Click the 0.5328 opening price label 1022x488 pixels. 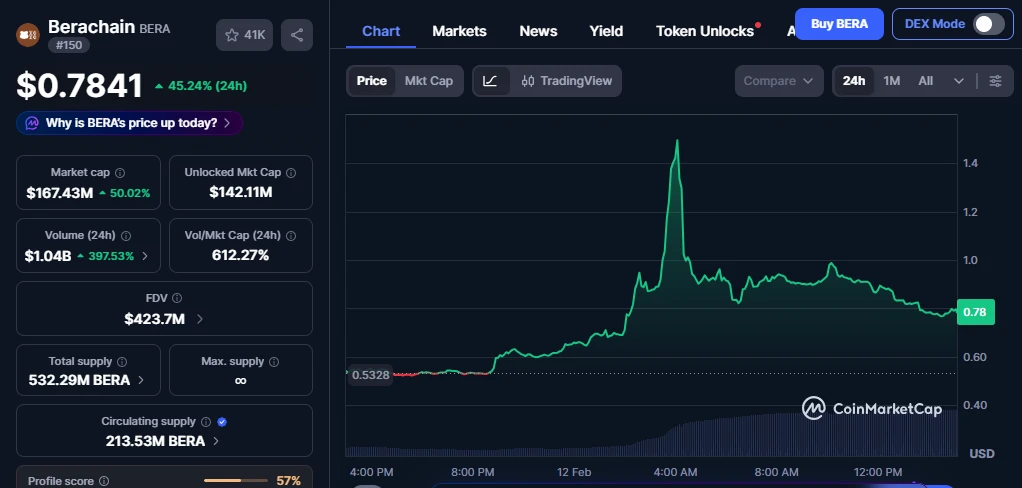tap(370, 375)
